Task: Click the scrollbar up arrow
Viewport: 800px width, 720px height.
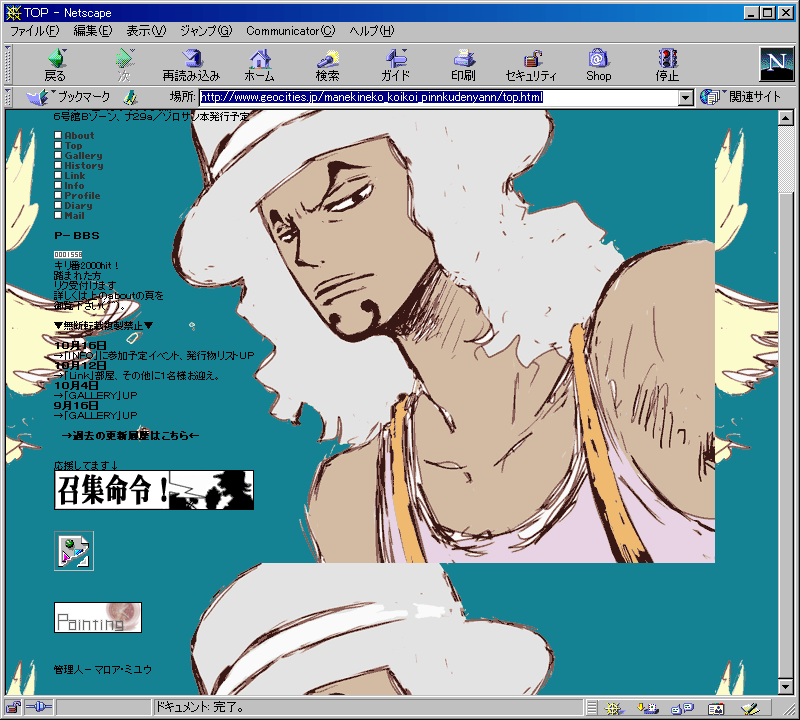Action: click(x=785, y=118)
